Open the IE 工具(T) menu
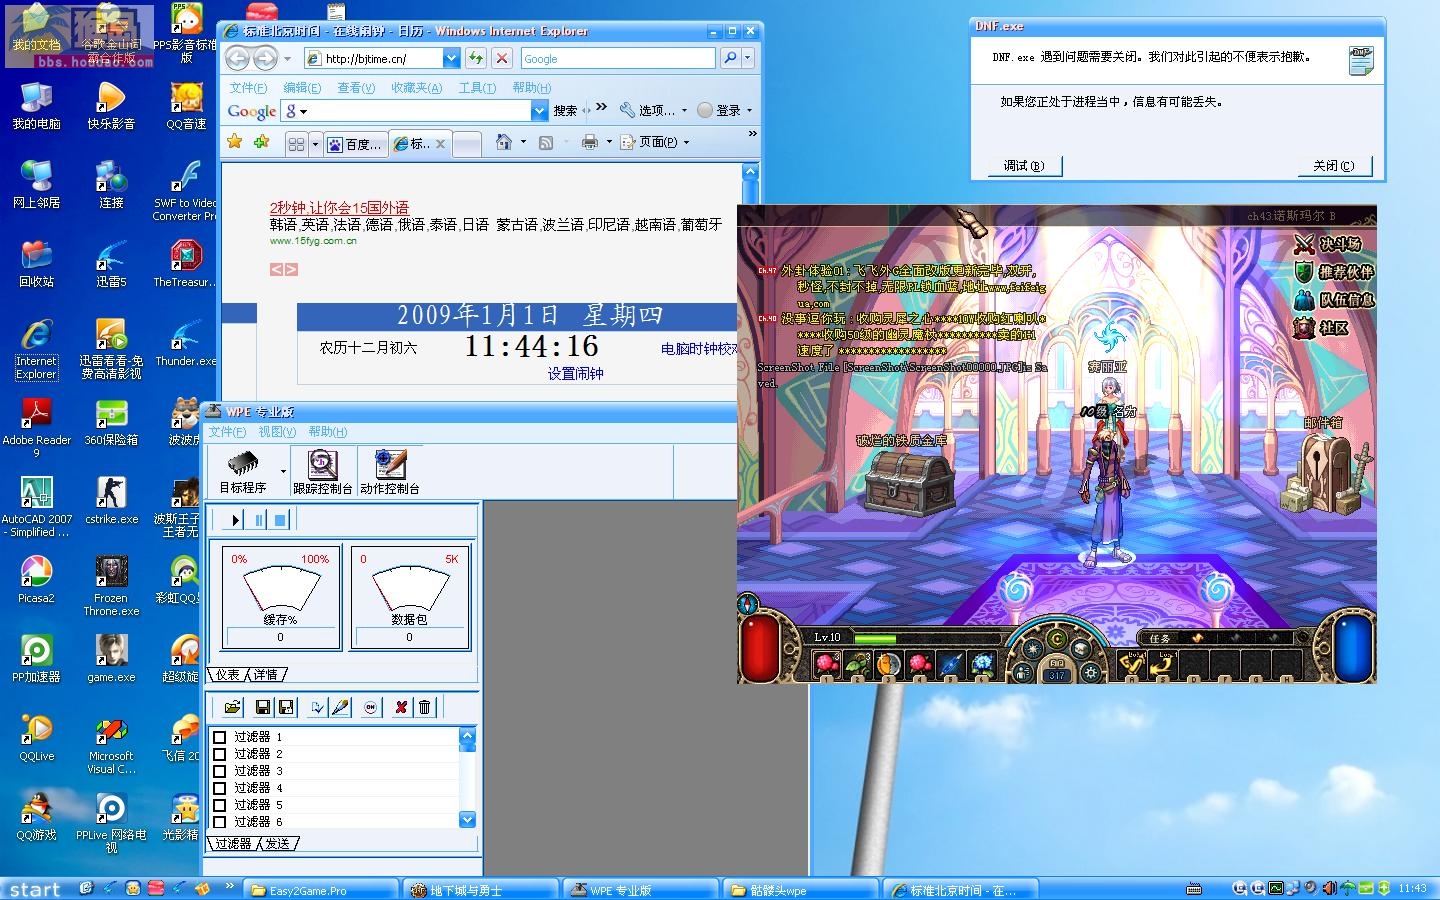1440x900 pixels. point(477,88)
